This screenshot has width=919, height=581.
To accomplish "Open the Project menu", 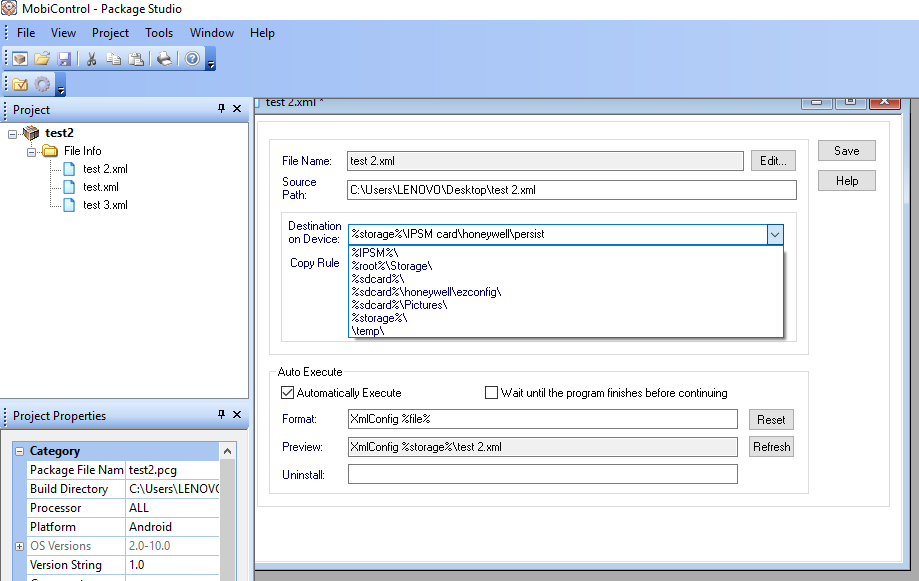I will [110, 33].
